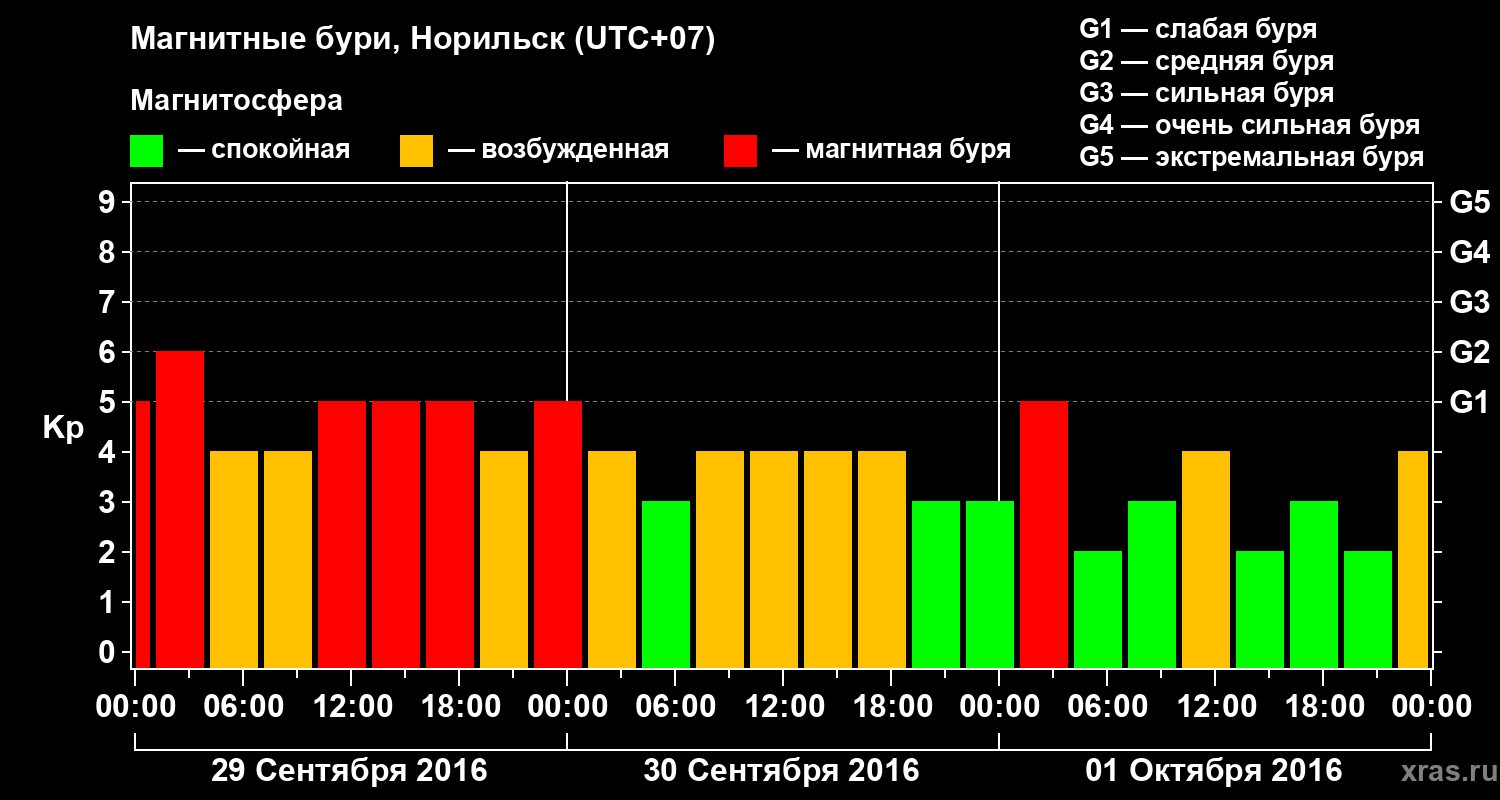The height and width of the screenshot is (800, 1500).
Task: Click the '— возбужденная' legend label
Action: click(x=558, y=150)
